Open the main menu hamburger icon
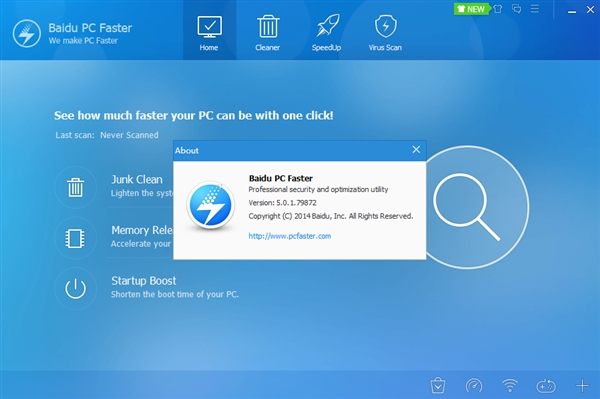 click(535, 9)
